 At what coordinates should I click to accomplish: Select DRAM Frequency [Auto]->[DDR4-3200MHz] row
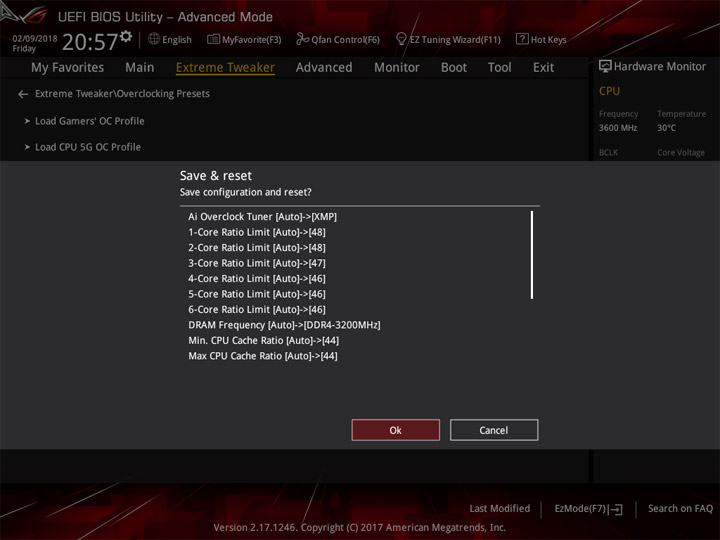point(284,325)
